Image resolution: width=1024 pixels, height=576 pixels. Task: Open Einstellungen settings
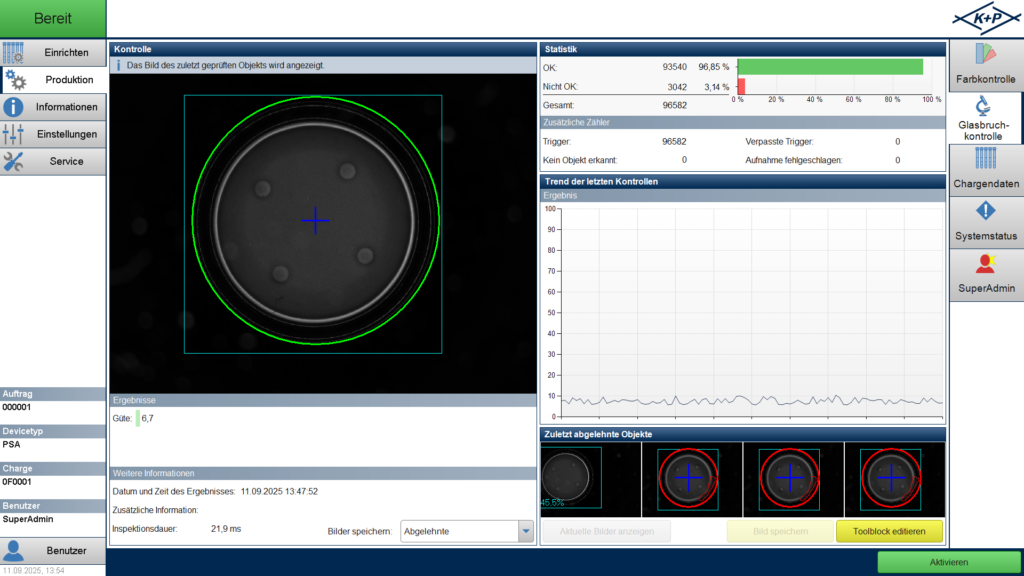coord(53,134)
